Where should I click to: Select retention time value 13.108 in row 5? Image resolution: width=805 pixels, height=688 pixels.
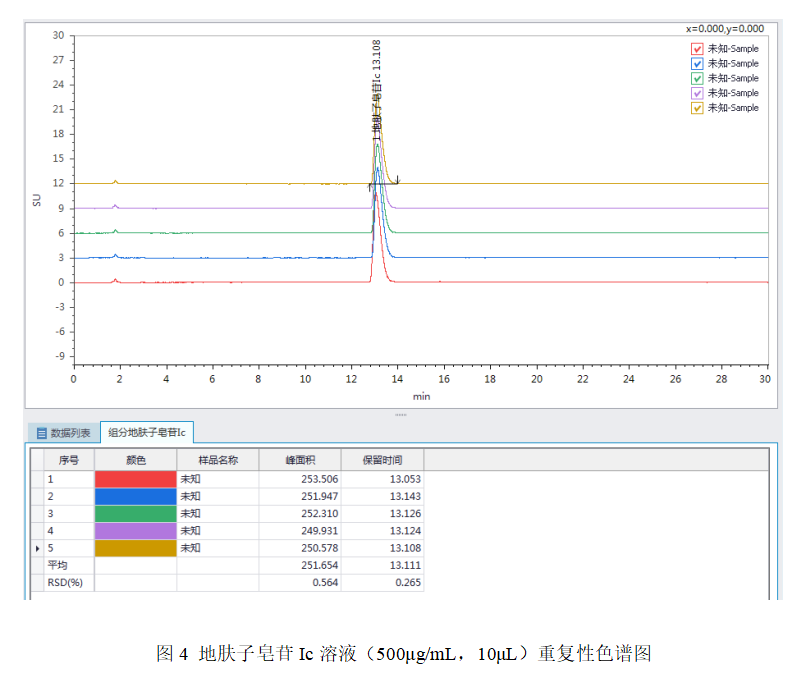point(405,548)
